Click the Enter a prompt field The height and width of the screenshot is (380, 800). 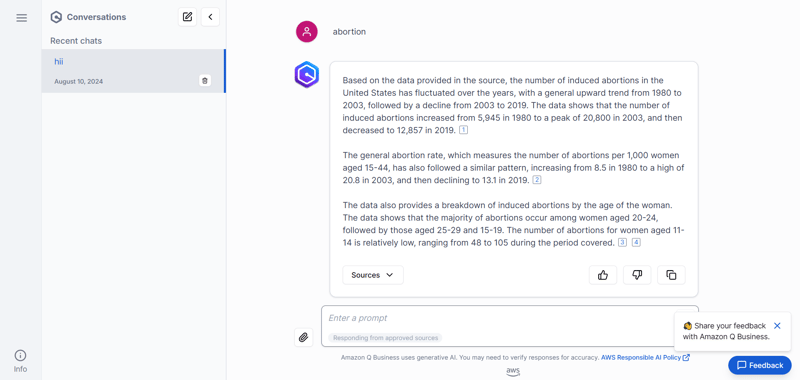click(509, 326)
